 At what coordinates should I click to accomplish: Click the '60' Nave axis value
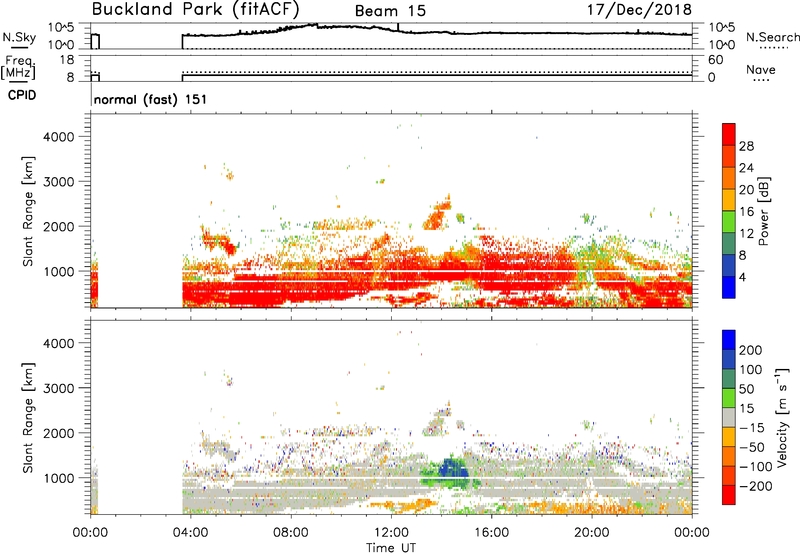coord(715,60)
